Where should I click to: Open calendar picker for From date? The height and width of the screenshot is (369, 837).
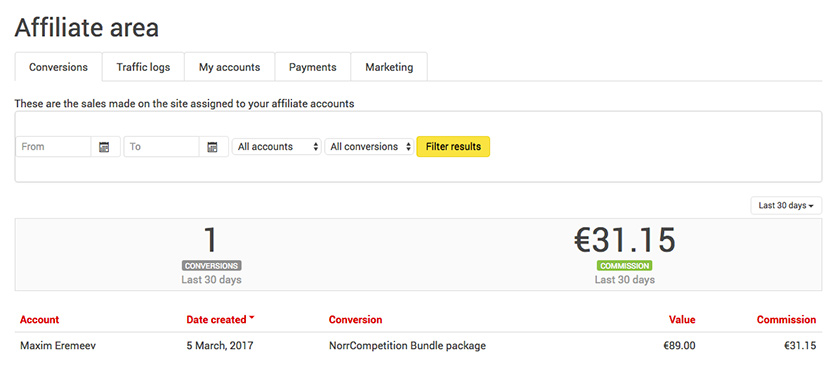[105, 147]
